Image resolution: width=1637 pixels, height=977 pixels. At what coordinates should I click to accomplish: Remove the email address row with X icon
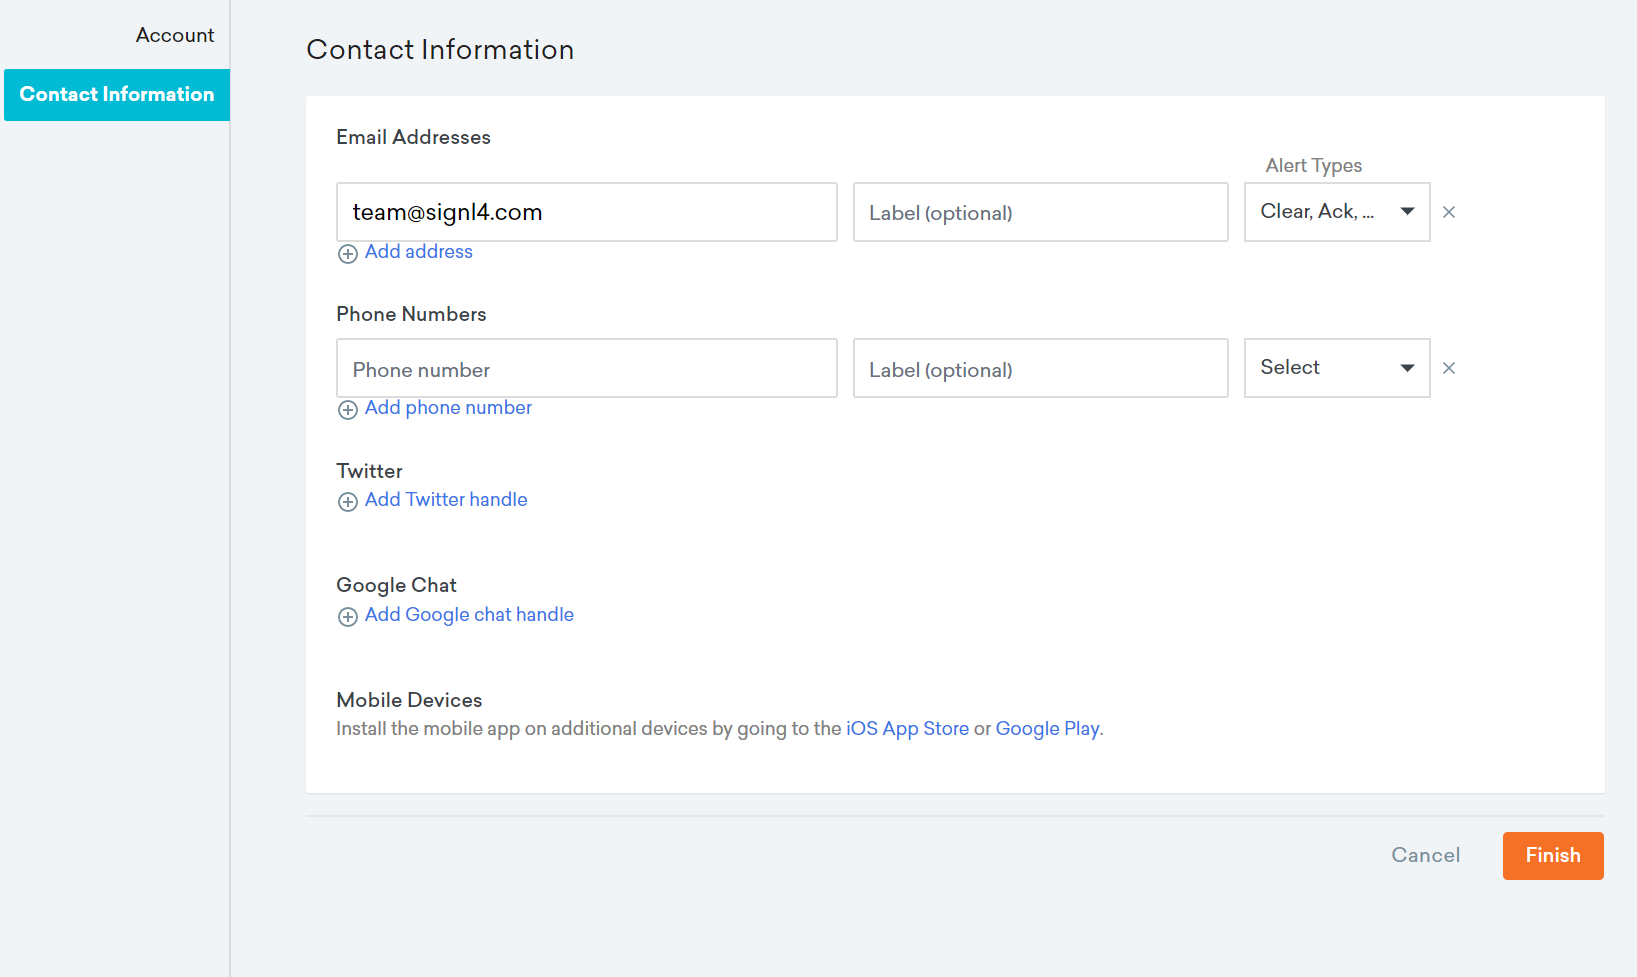point(1449,212)
